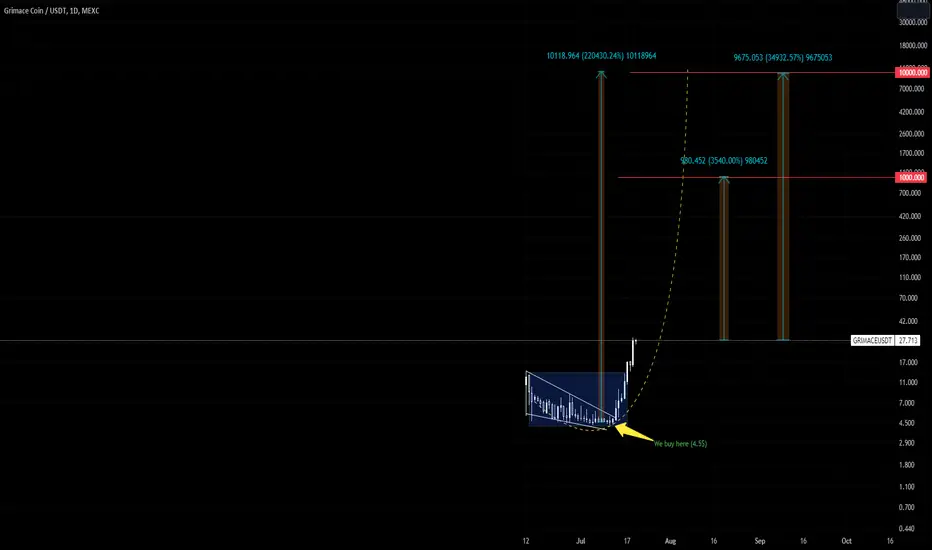Click the Sep date on the time axis
This screenshot has width=932, height=550.
click(760, 541)
